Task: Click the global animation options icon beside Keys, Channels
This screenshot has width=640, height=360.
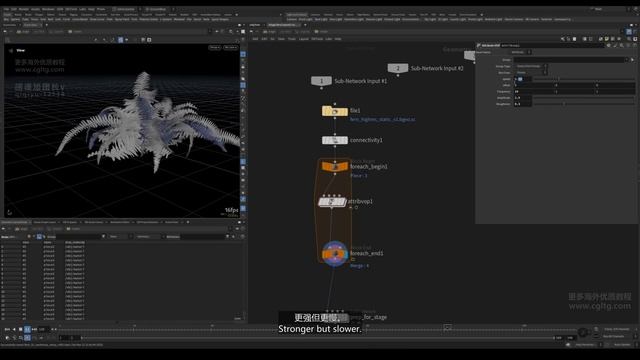Action: 596,329
